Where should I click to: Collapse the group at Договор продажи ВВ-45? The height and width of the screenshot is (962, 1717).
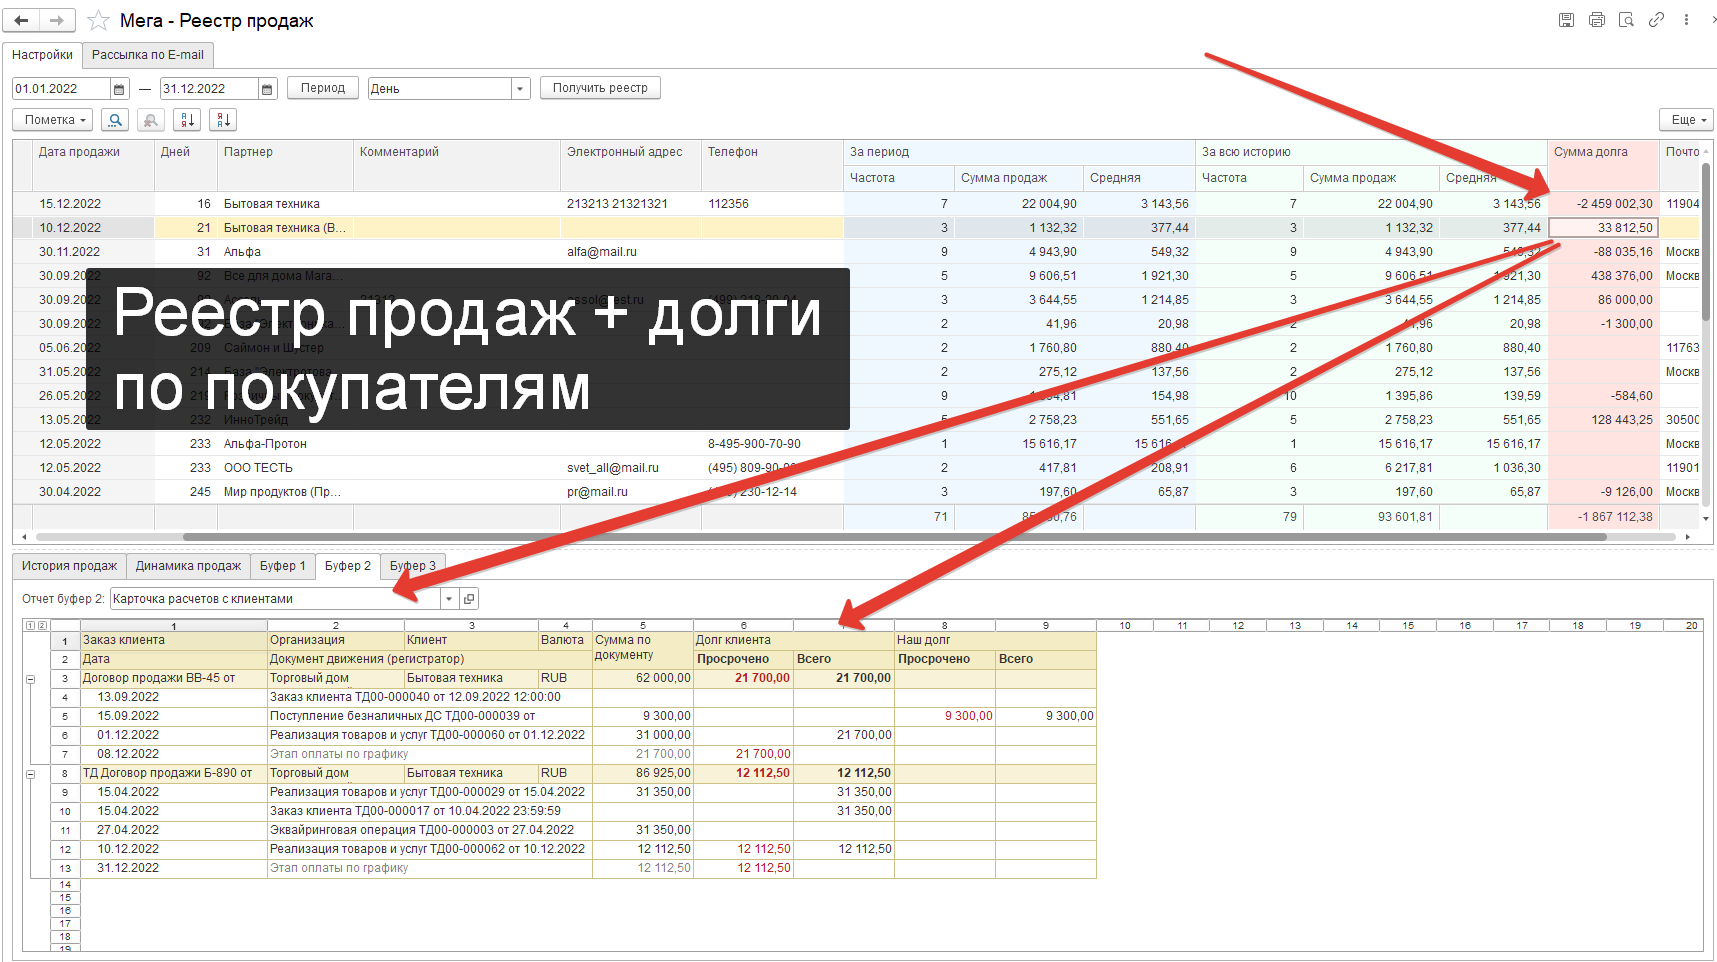30,679
